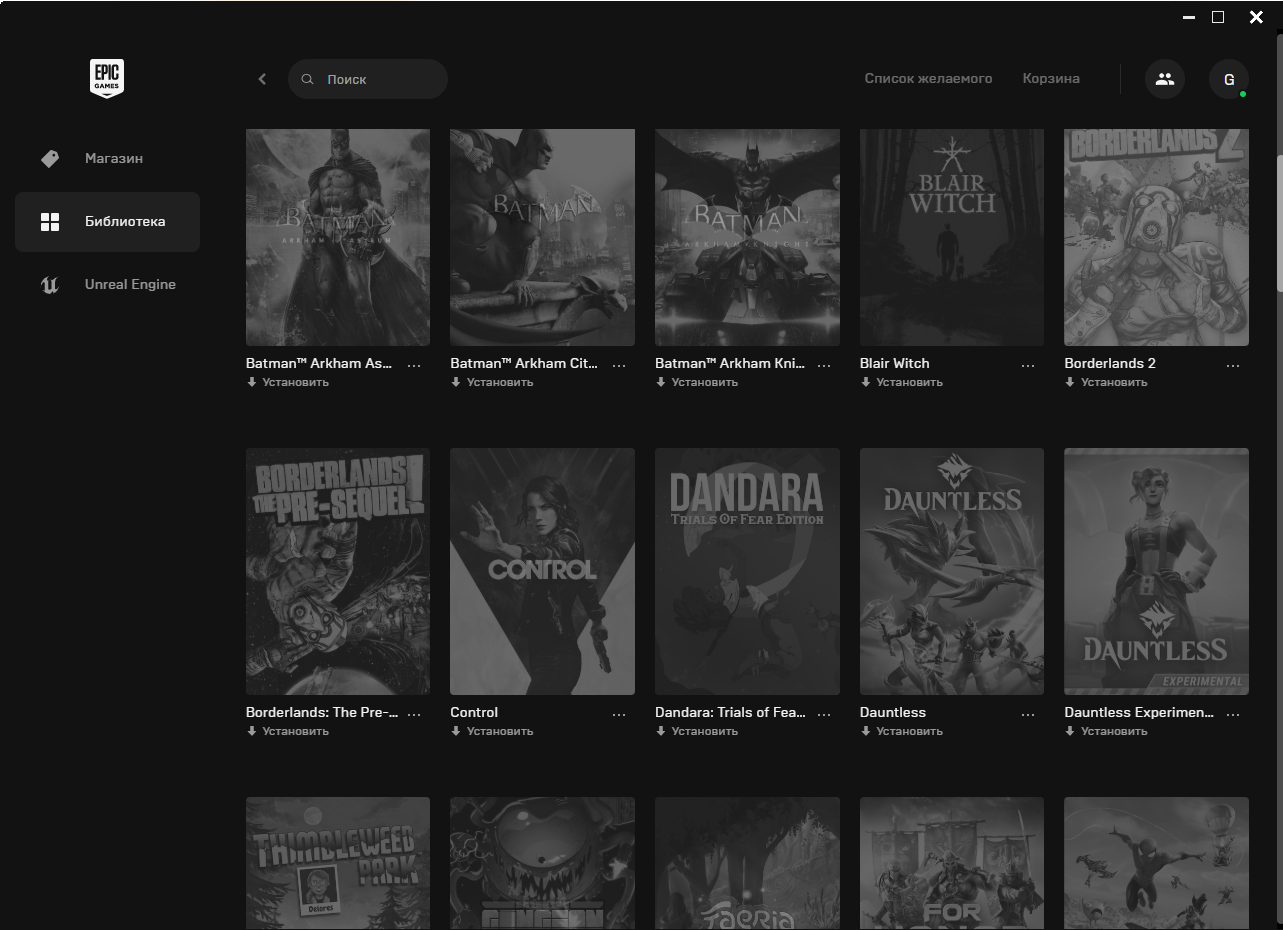This screenshot has height=930, width=1283.
Task: Install Control via Установить
Action: [x=492, y=731]
